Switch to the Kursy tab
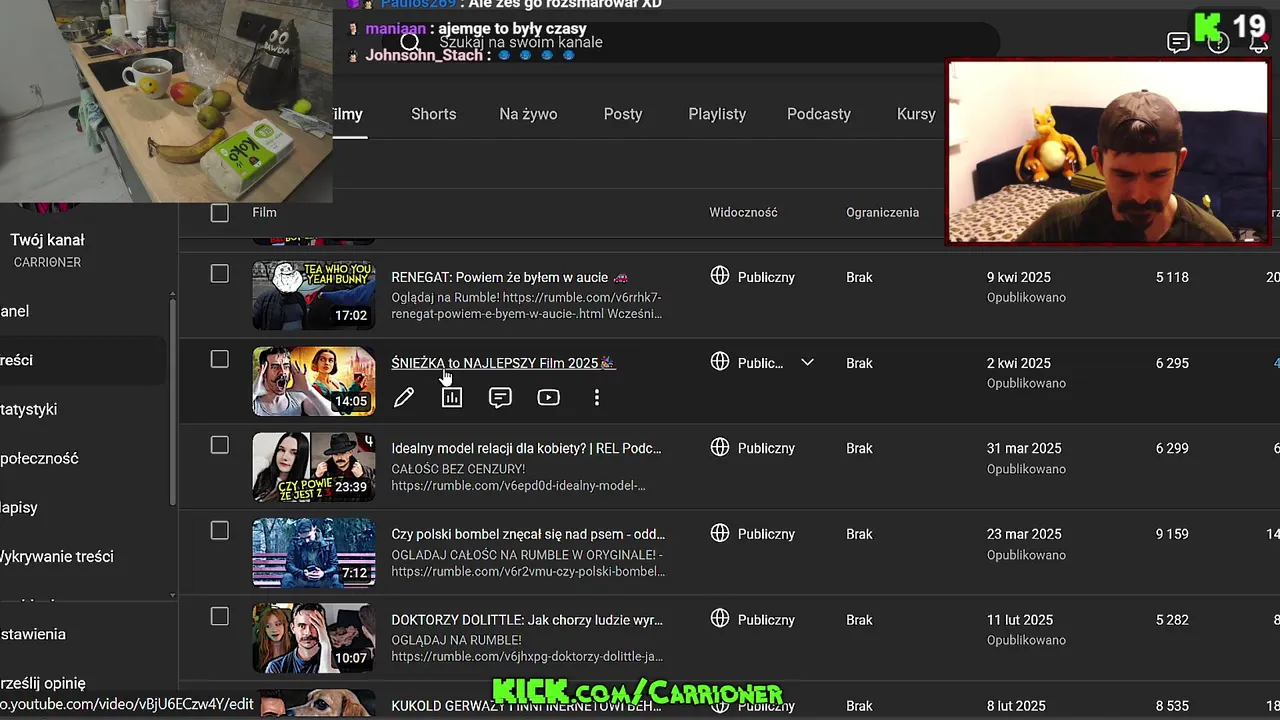 click(916, 114)
